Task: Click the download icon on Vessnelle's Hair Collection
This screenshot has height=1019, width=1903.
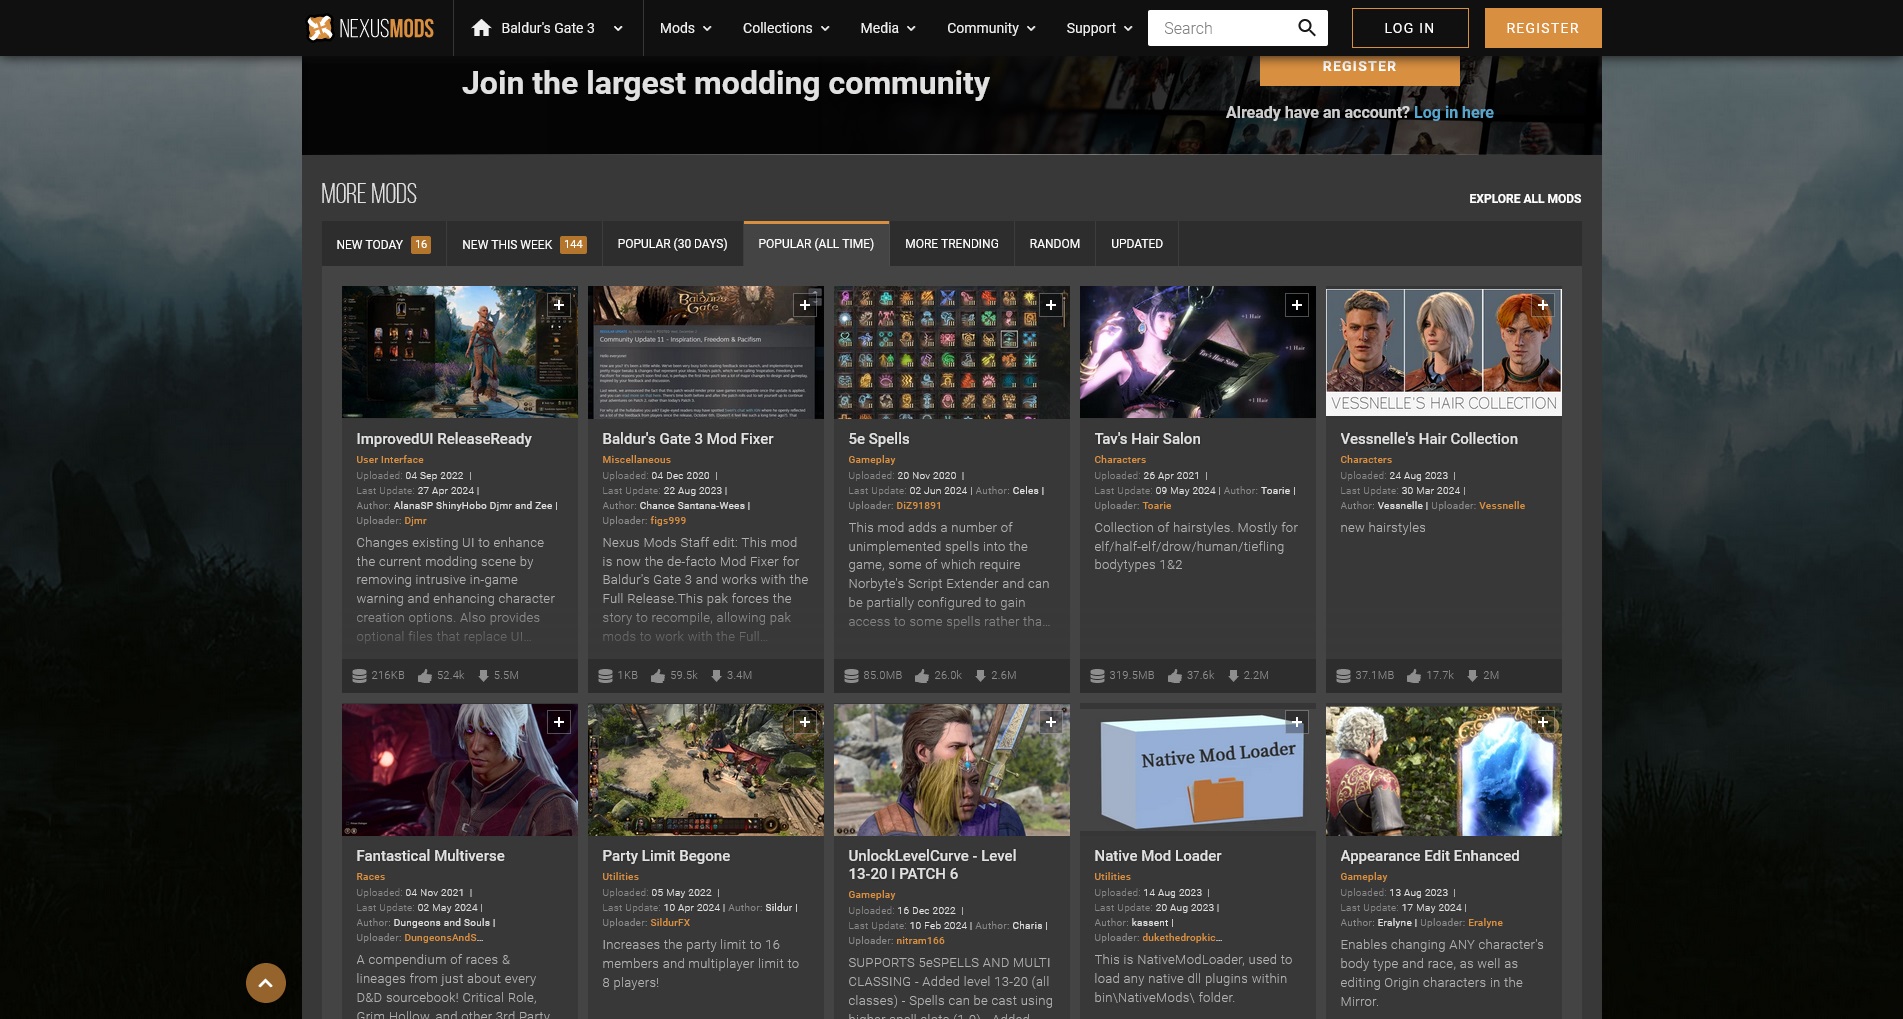Action: 1472,676
